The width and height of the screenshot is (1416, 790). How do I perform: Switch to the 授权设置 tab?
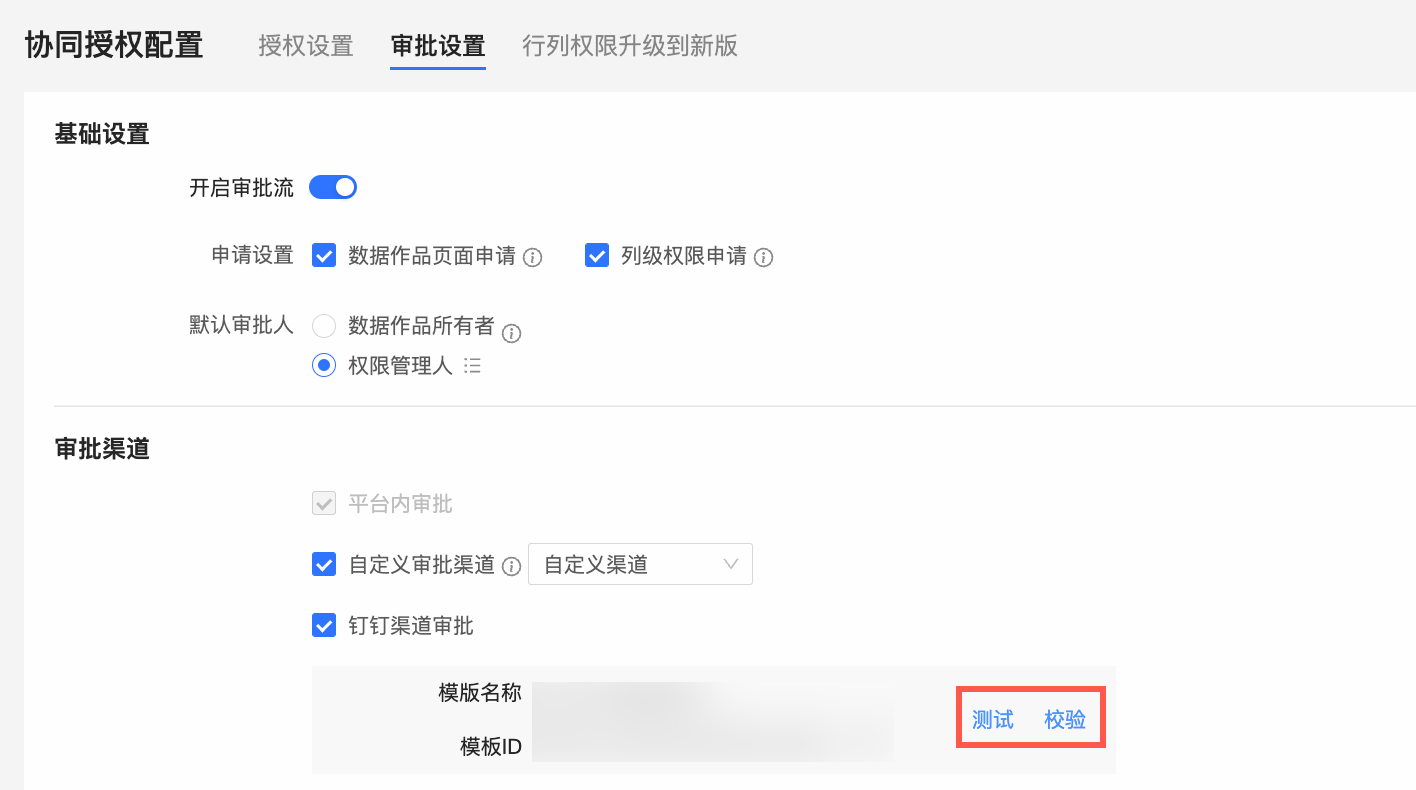pos(306,46)
